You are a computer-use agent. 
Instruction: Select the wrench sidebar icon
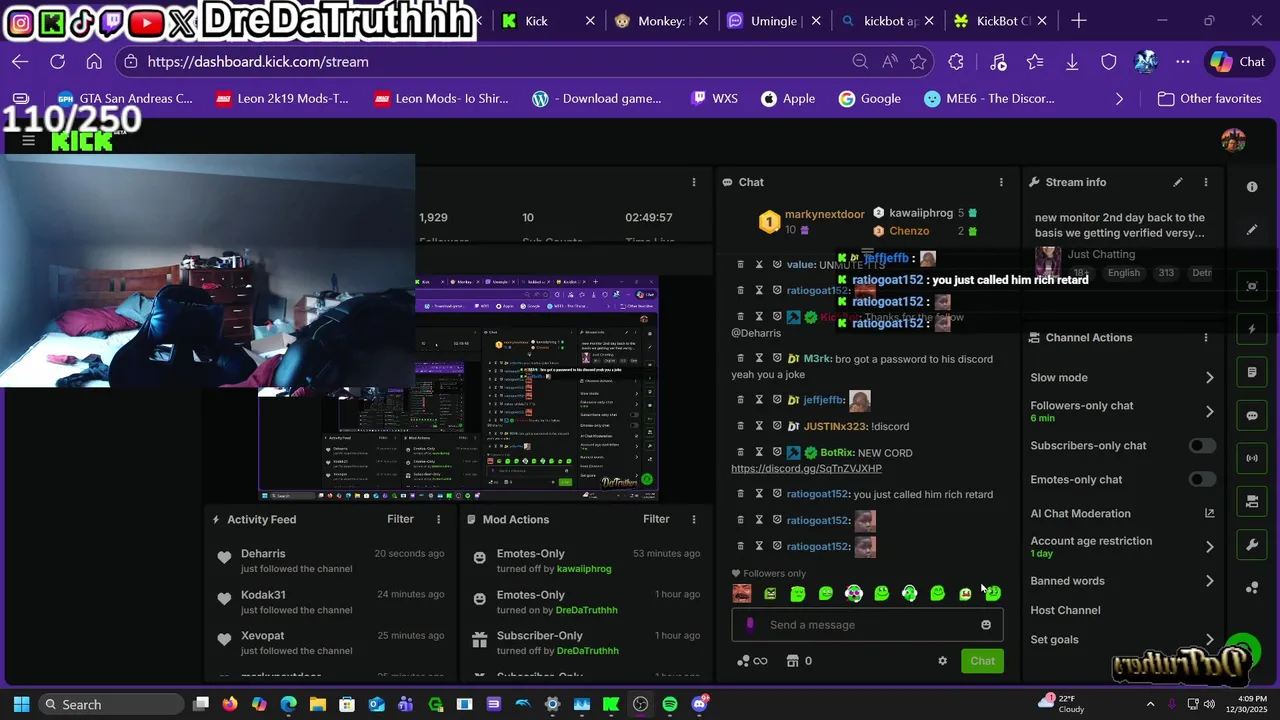(1252, 545)
